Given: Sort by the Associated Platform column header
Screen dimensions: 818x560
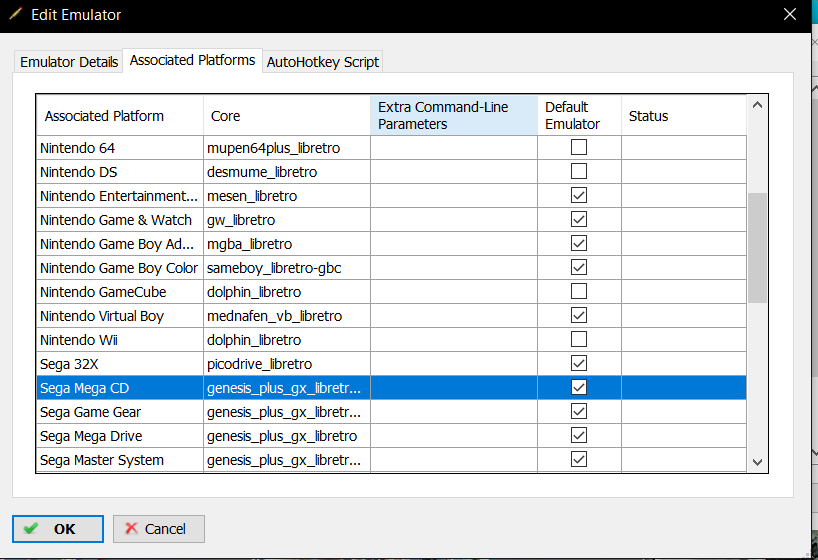Looking at the screenshot, I should pyautogui.click(x=119, y=115).
